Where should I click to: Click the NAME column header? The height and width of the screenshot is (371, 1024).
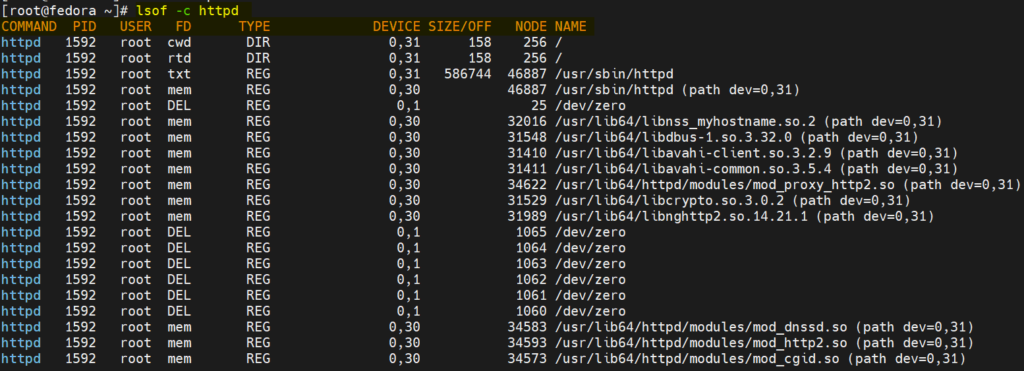coord(570,27)
